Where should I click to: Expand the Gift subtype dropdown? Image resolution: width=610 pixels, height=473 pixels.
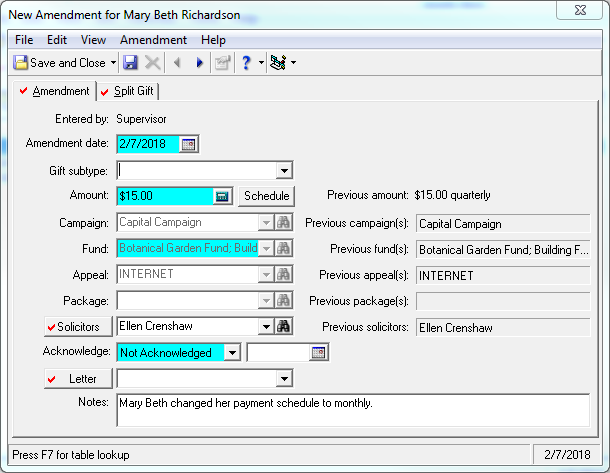284,170
